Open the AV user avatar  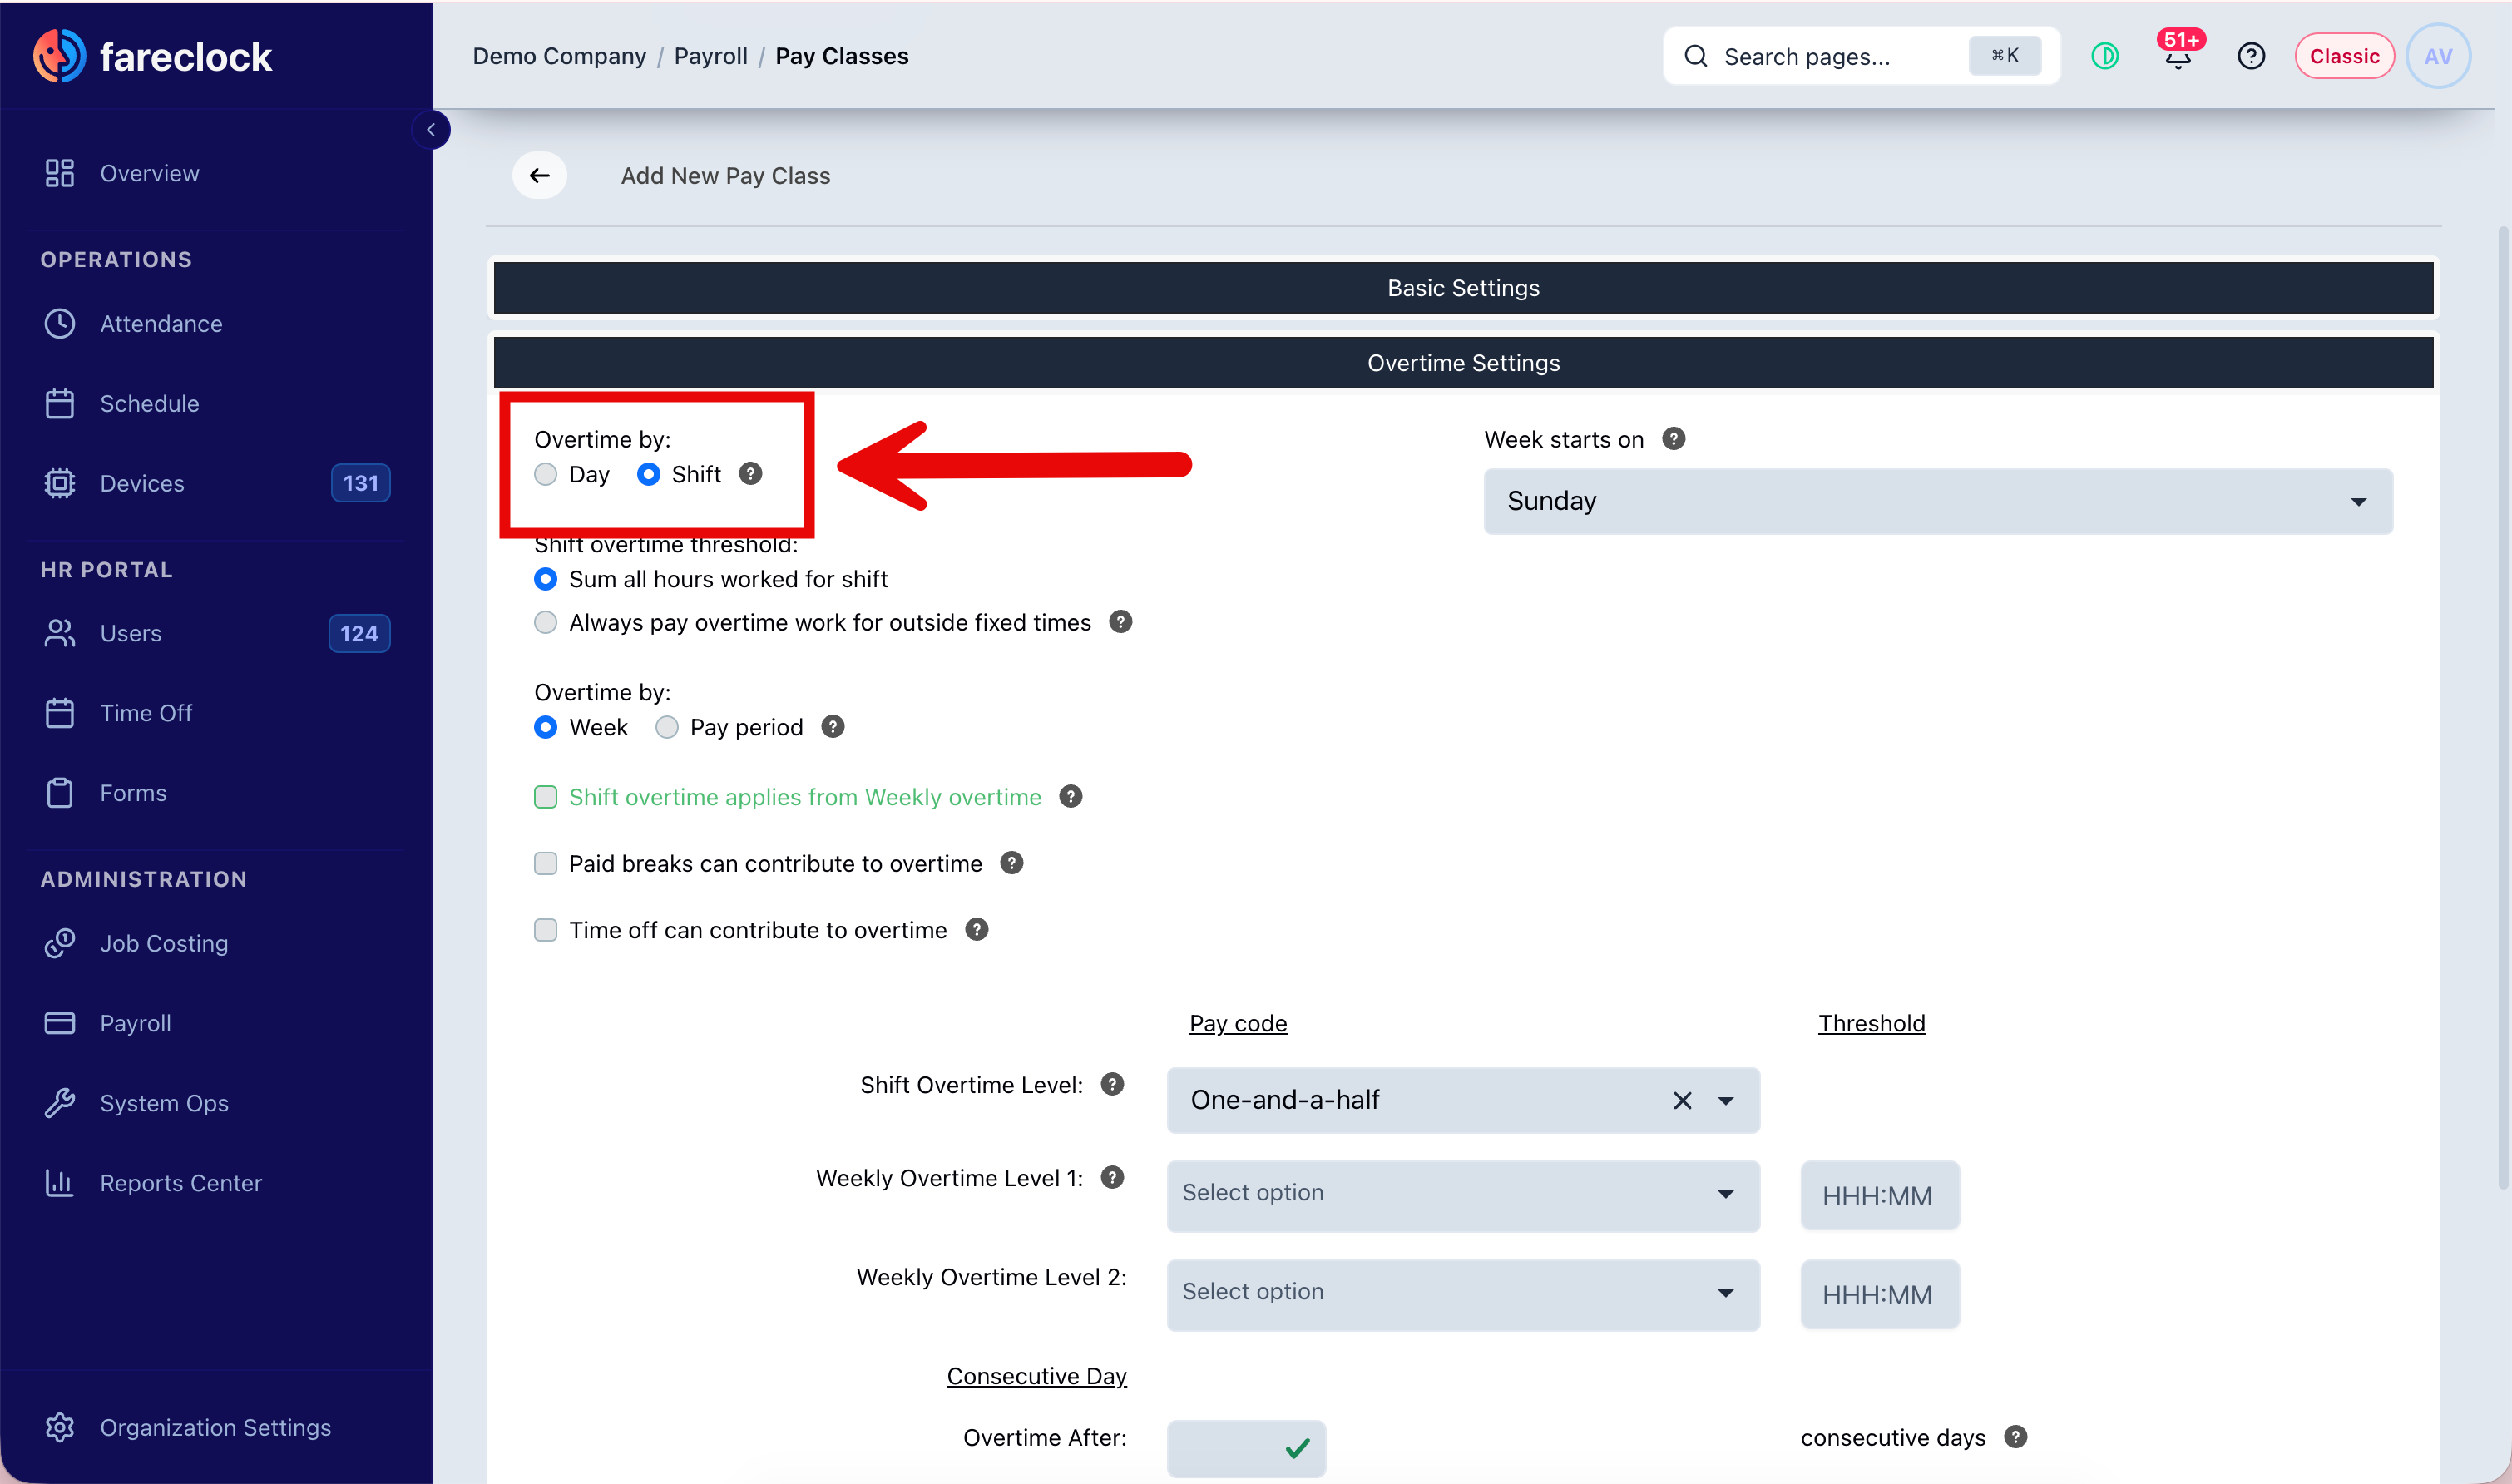(x=2438, y=56)
